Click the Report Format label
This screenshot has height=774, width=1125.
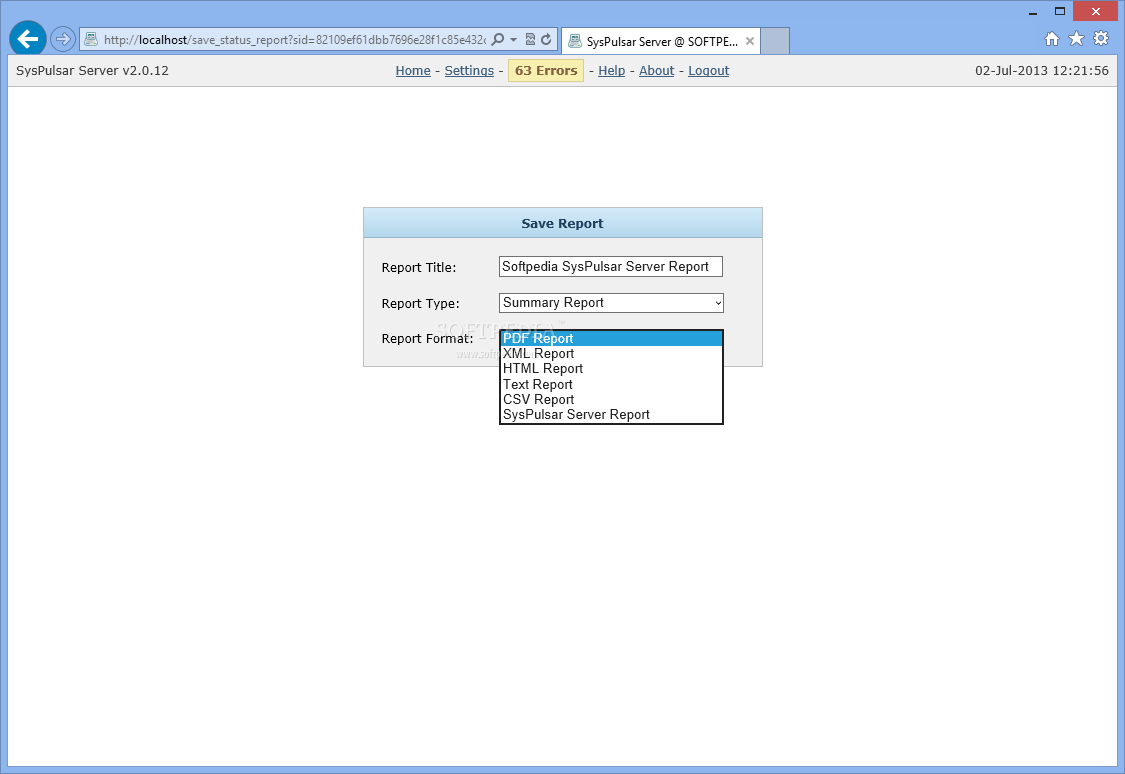click(x=428, y=339)
